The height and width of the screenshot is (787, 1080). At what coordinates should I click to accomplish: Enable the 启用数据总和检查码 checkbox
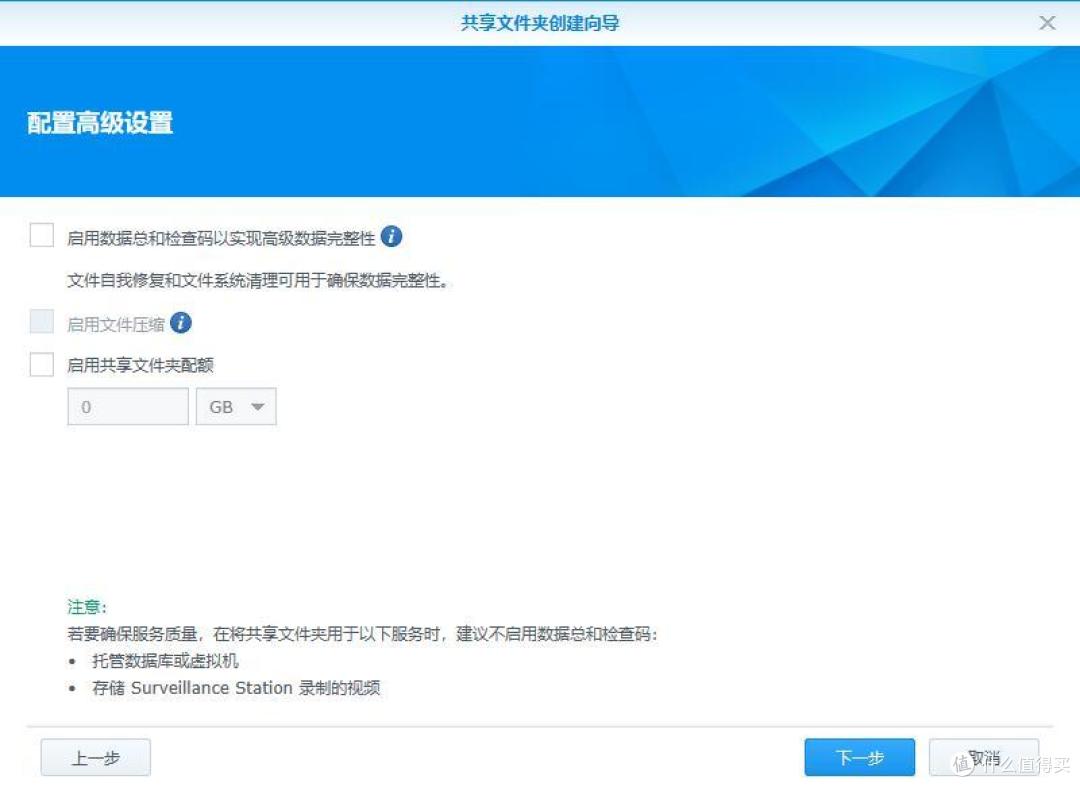(41, 234)
